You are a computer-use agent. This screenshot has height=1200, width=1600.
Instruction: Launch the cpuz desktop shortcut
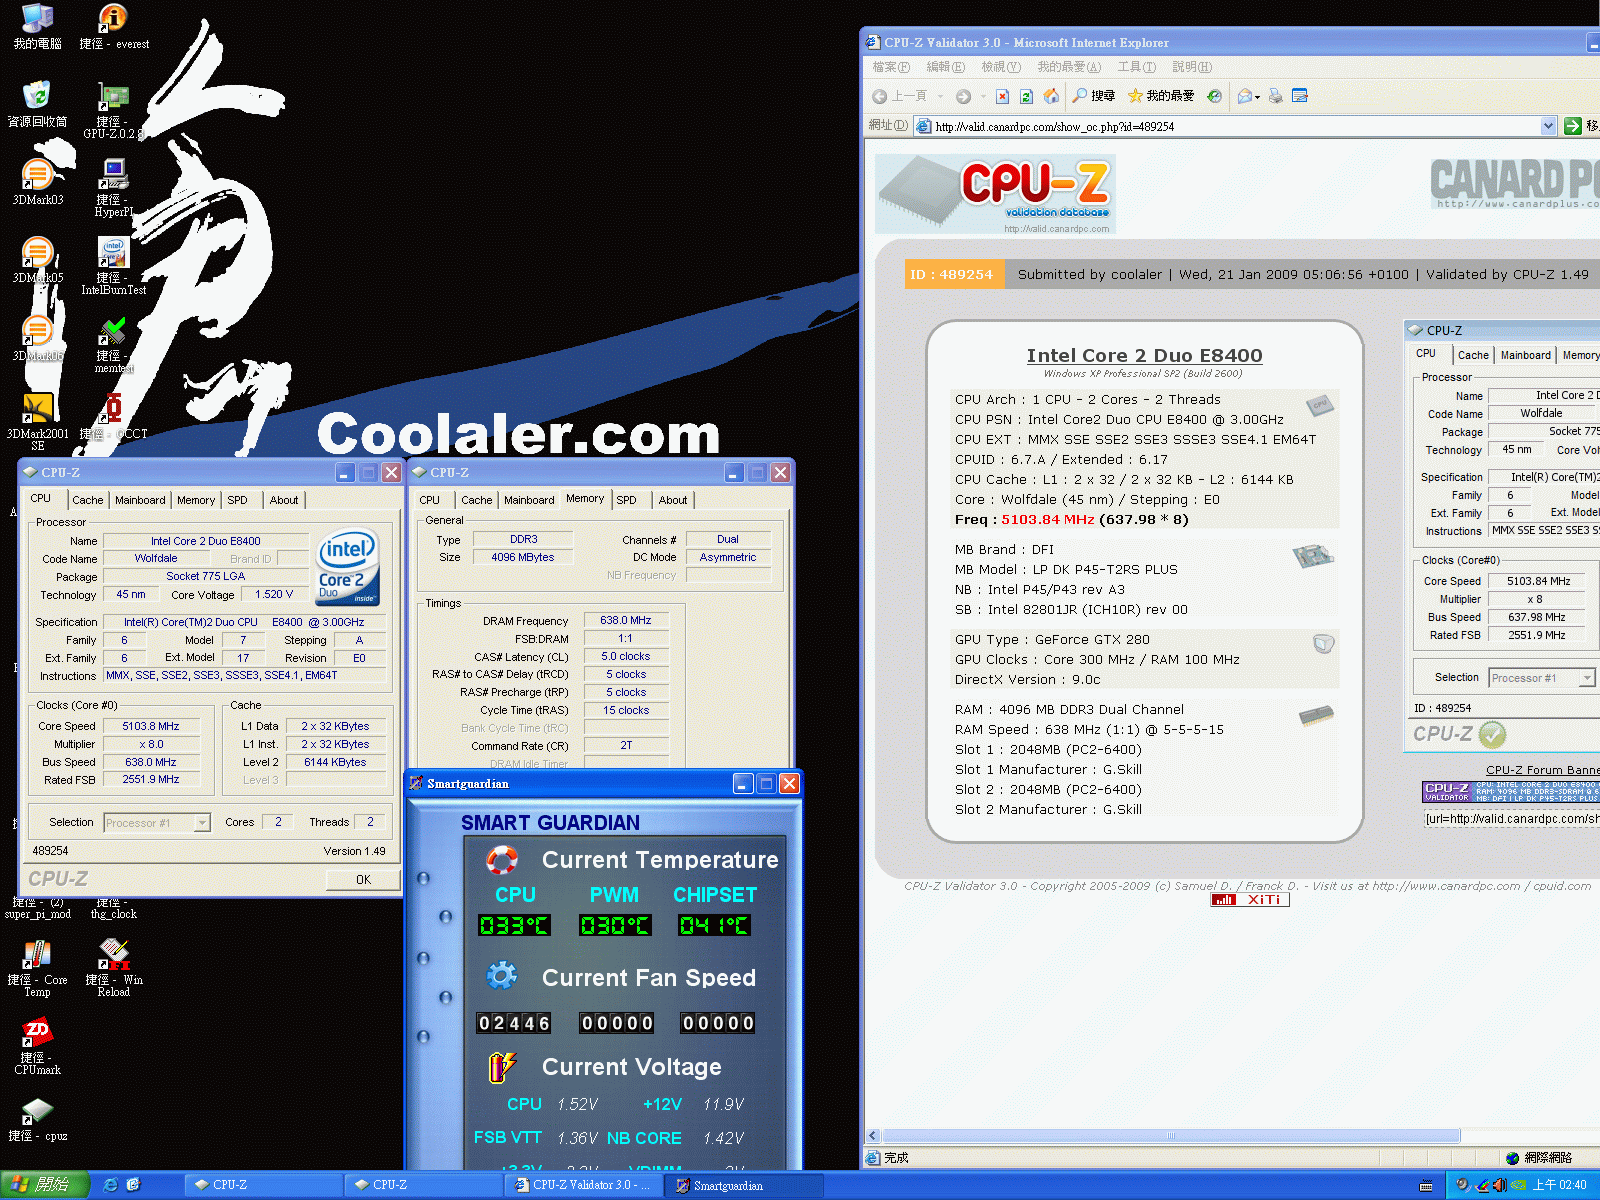[37, 1120]
